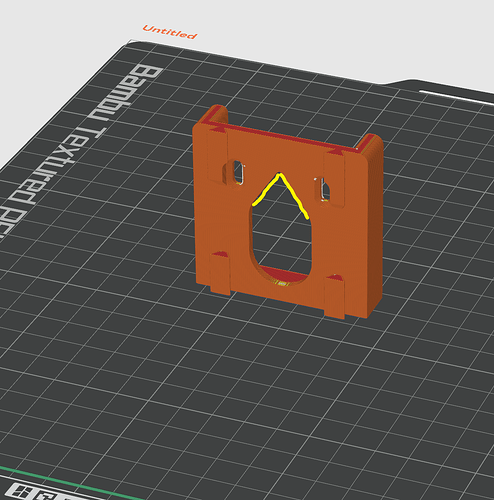This screenshot has height=500, width=494.
Task: Click the grid icon at bed corner
Action: [x=21, y=492]
